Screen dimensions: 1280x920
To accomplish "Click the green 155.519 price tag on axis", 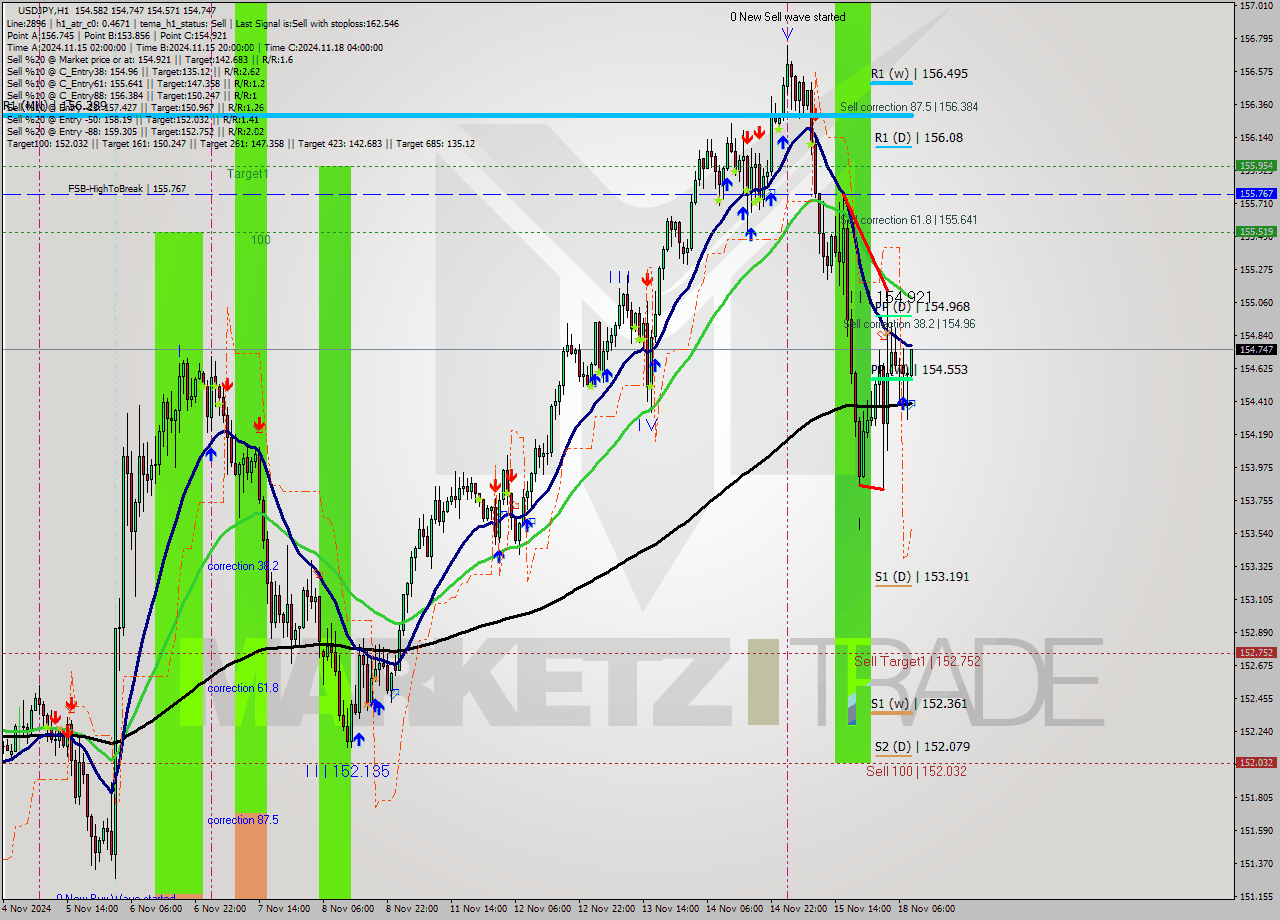I will pyautogui.click(x=1256, y=232).
